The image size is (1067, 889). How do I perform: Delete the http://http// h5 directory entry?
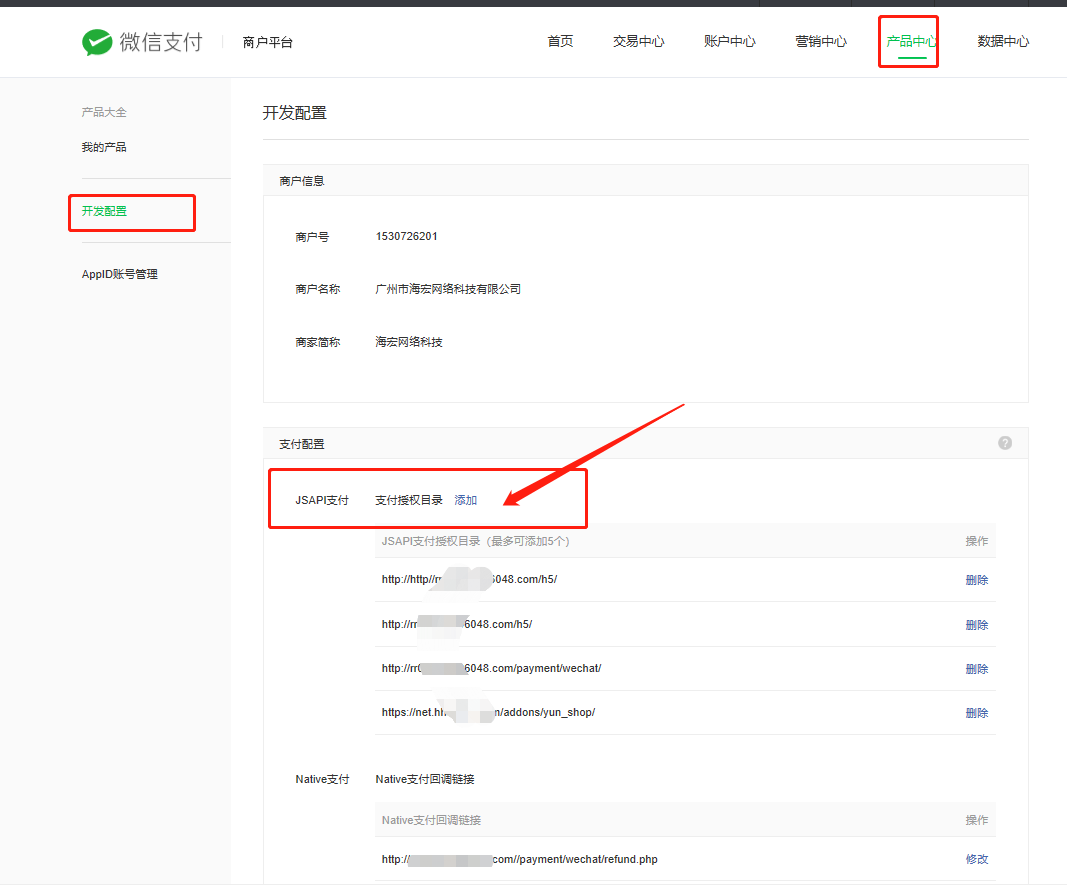(976, 580)
